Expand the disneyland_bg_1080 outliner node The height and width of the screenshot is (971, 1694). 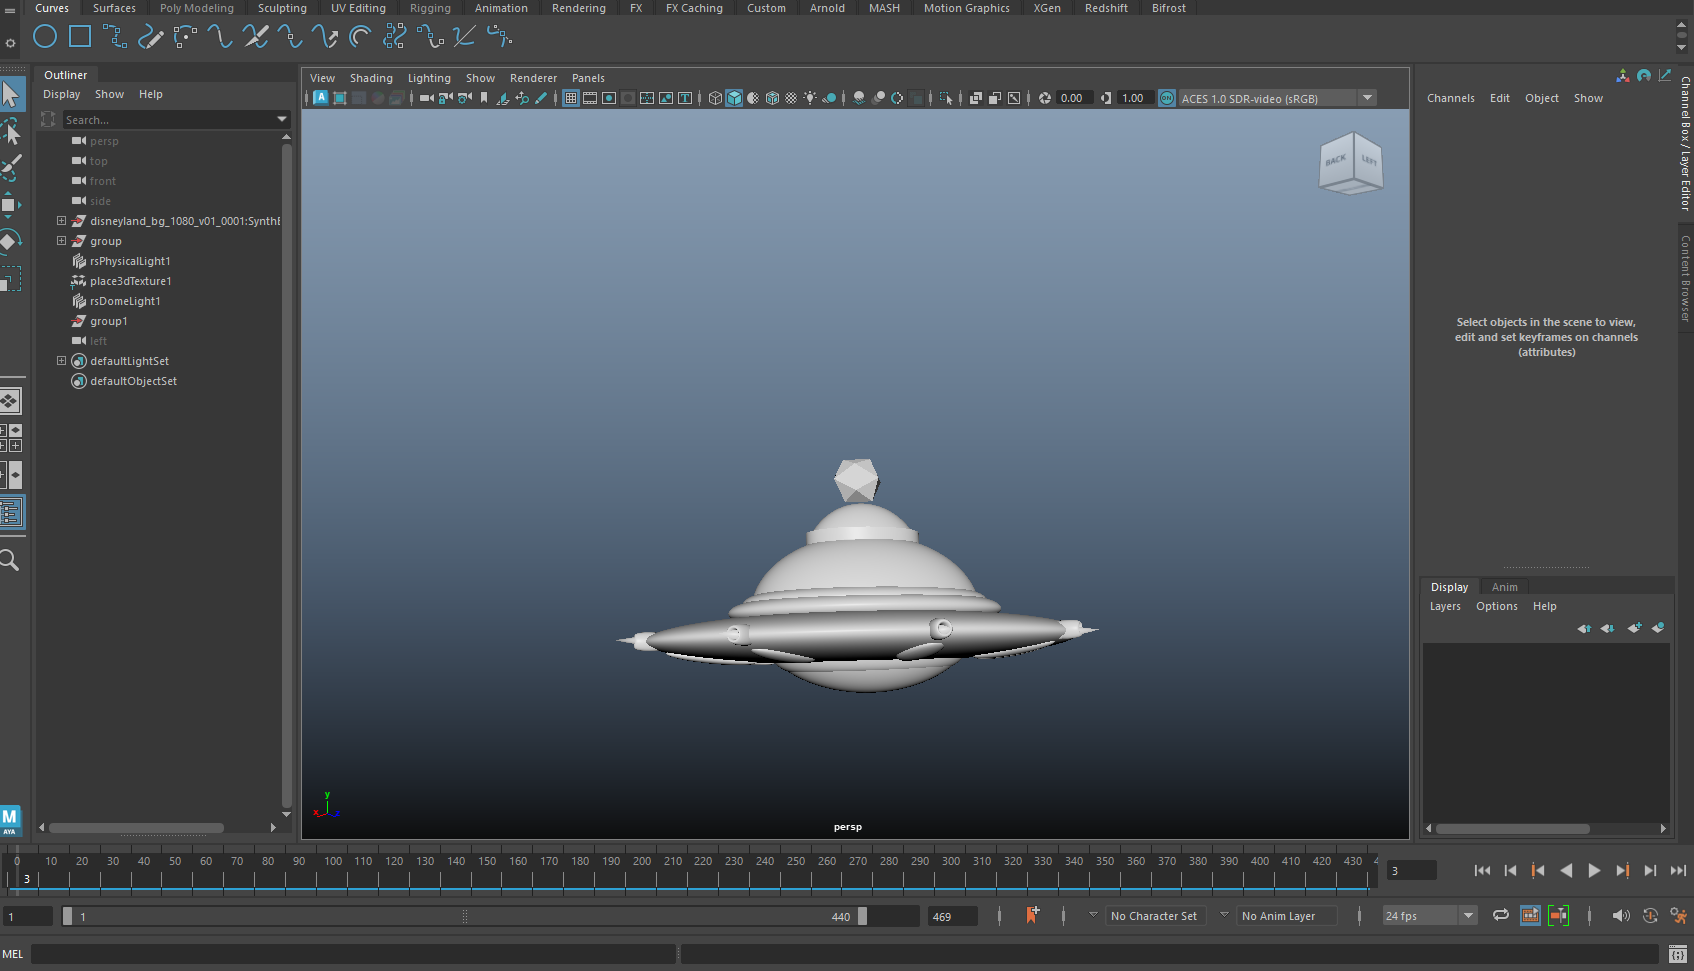click(x=61, y=221)
